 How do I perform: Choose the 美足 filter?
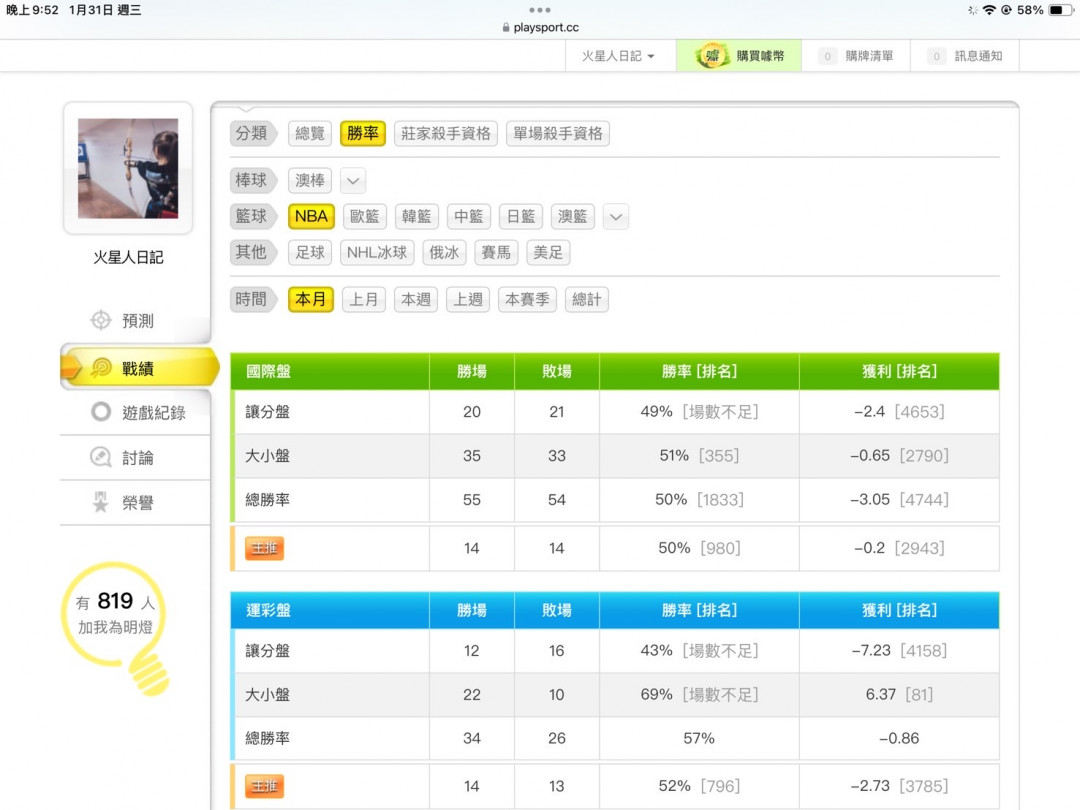[x=548, y=253]
